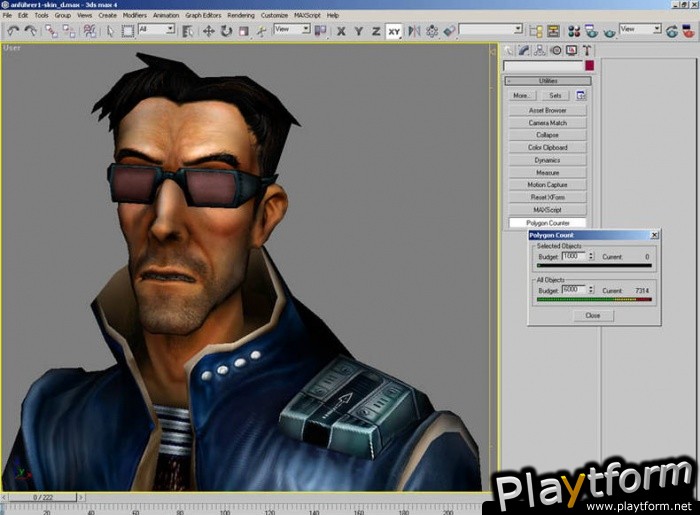Click the Asset Browser button

click(x=547, y=110)
